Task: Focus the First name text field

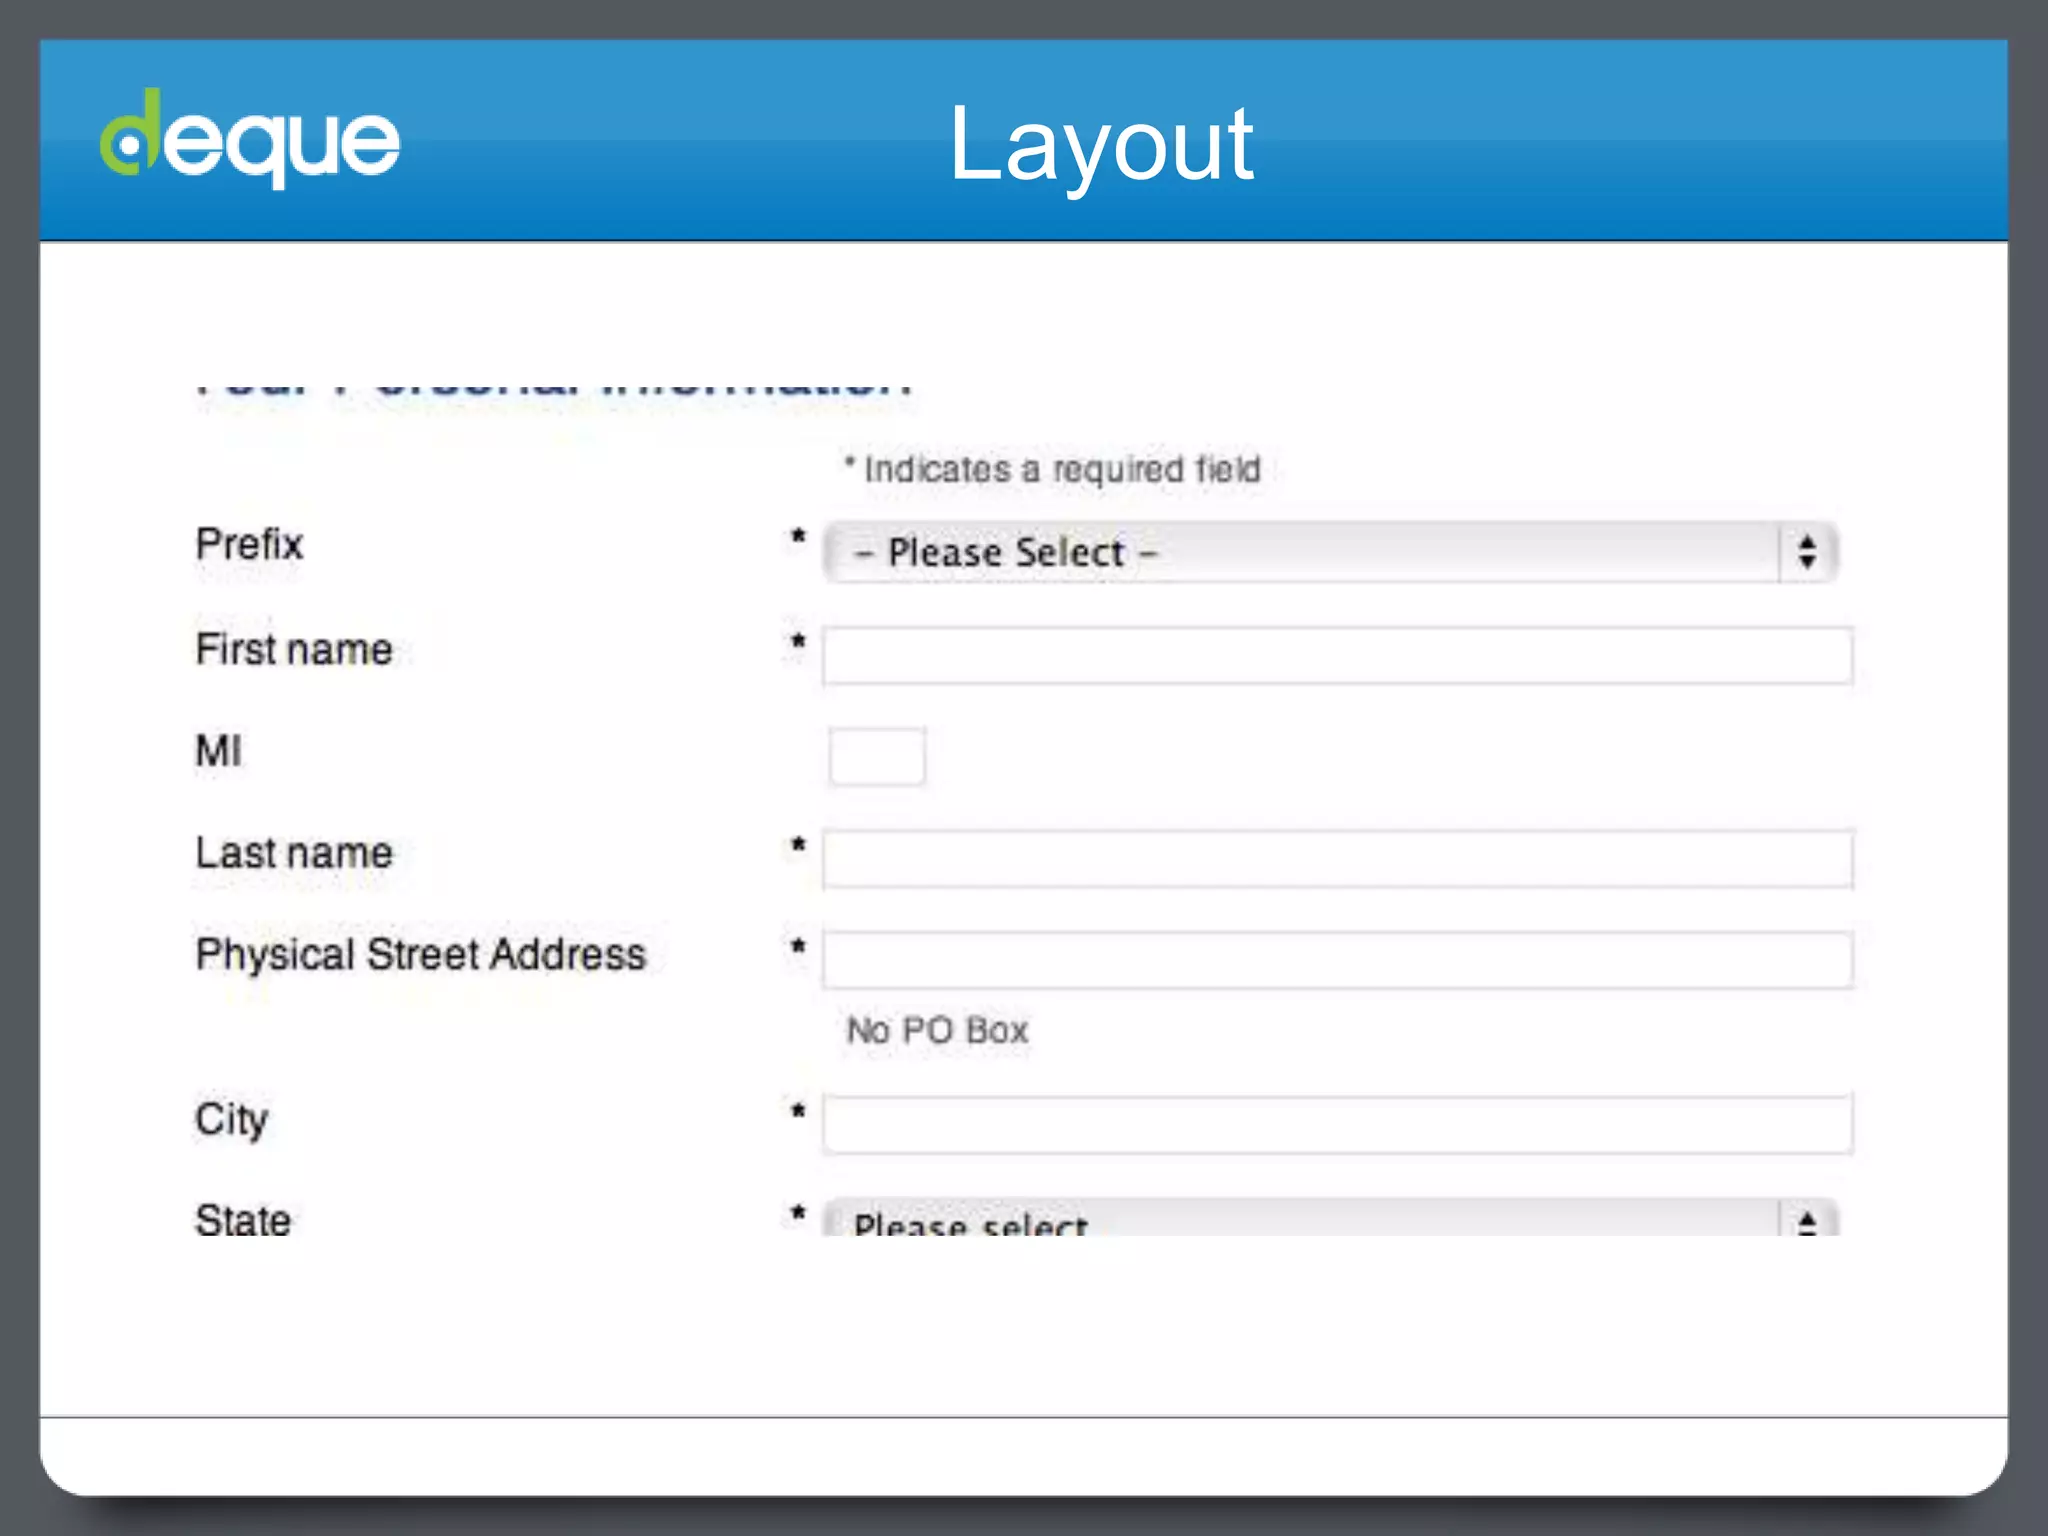Action: [x=1337, y=656]
